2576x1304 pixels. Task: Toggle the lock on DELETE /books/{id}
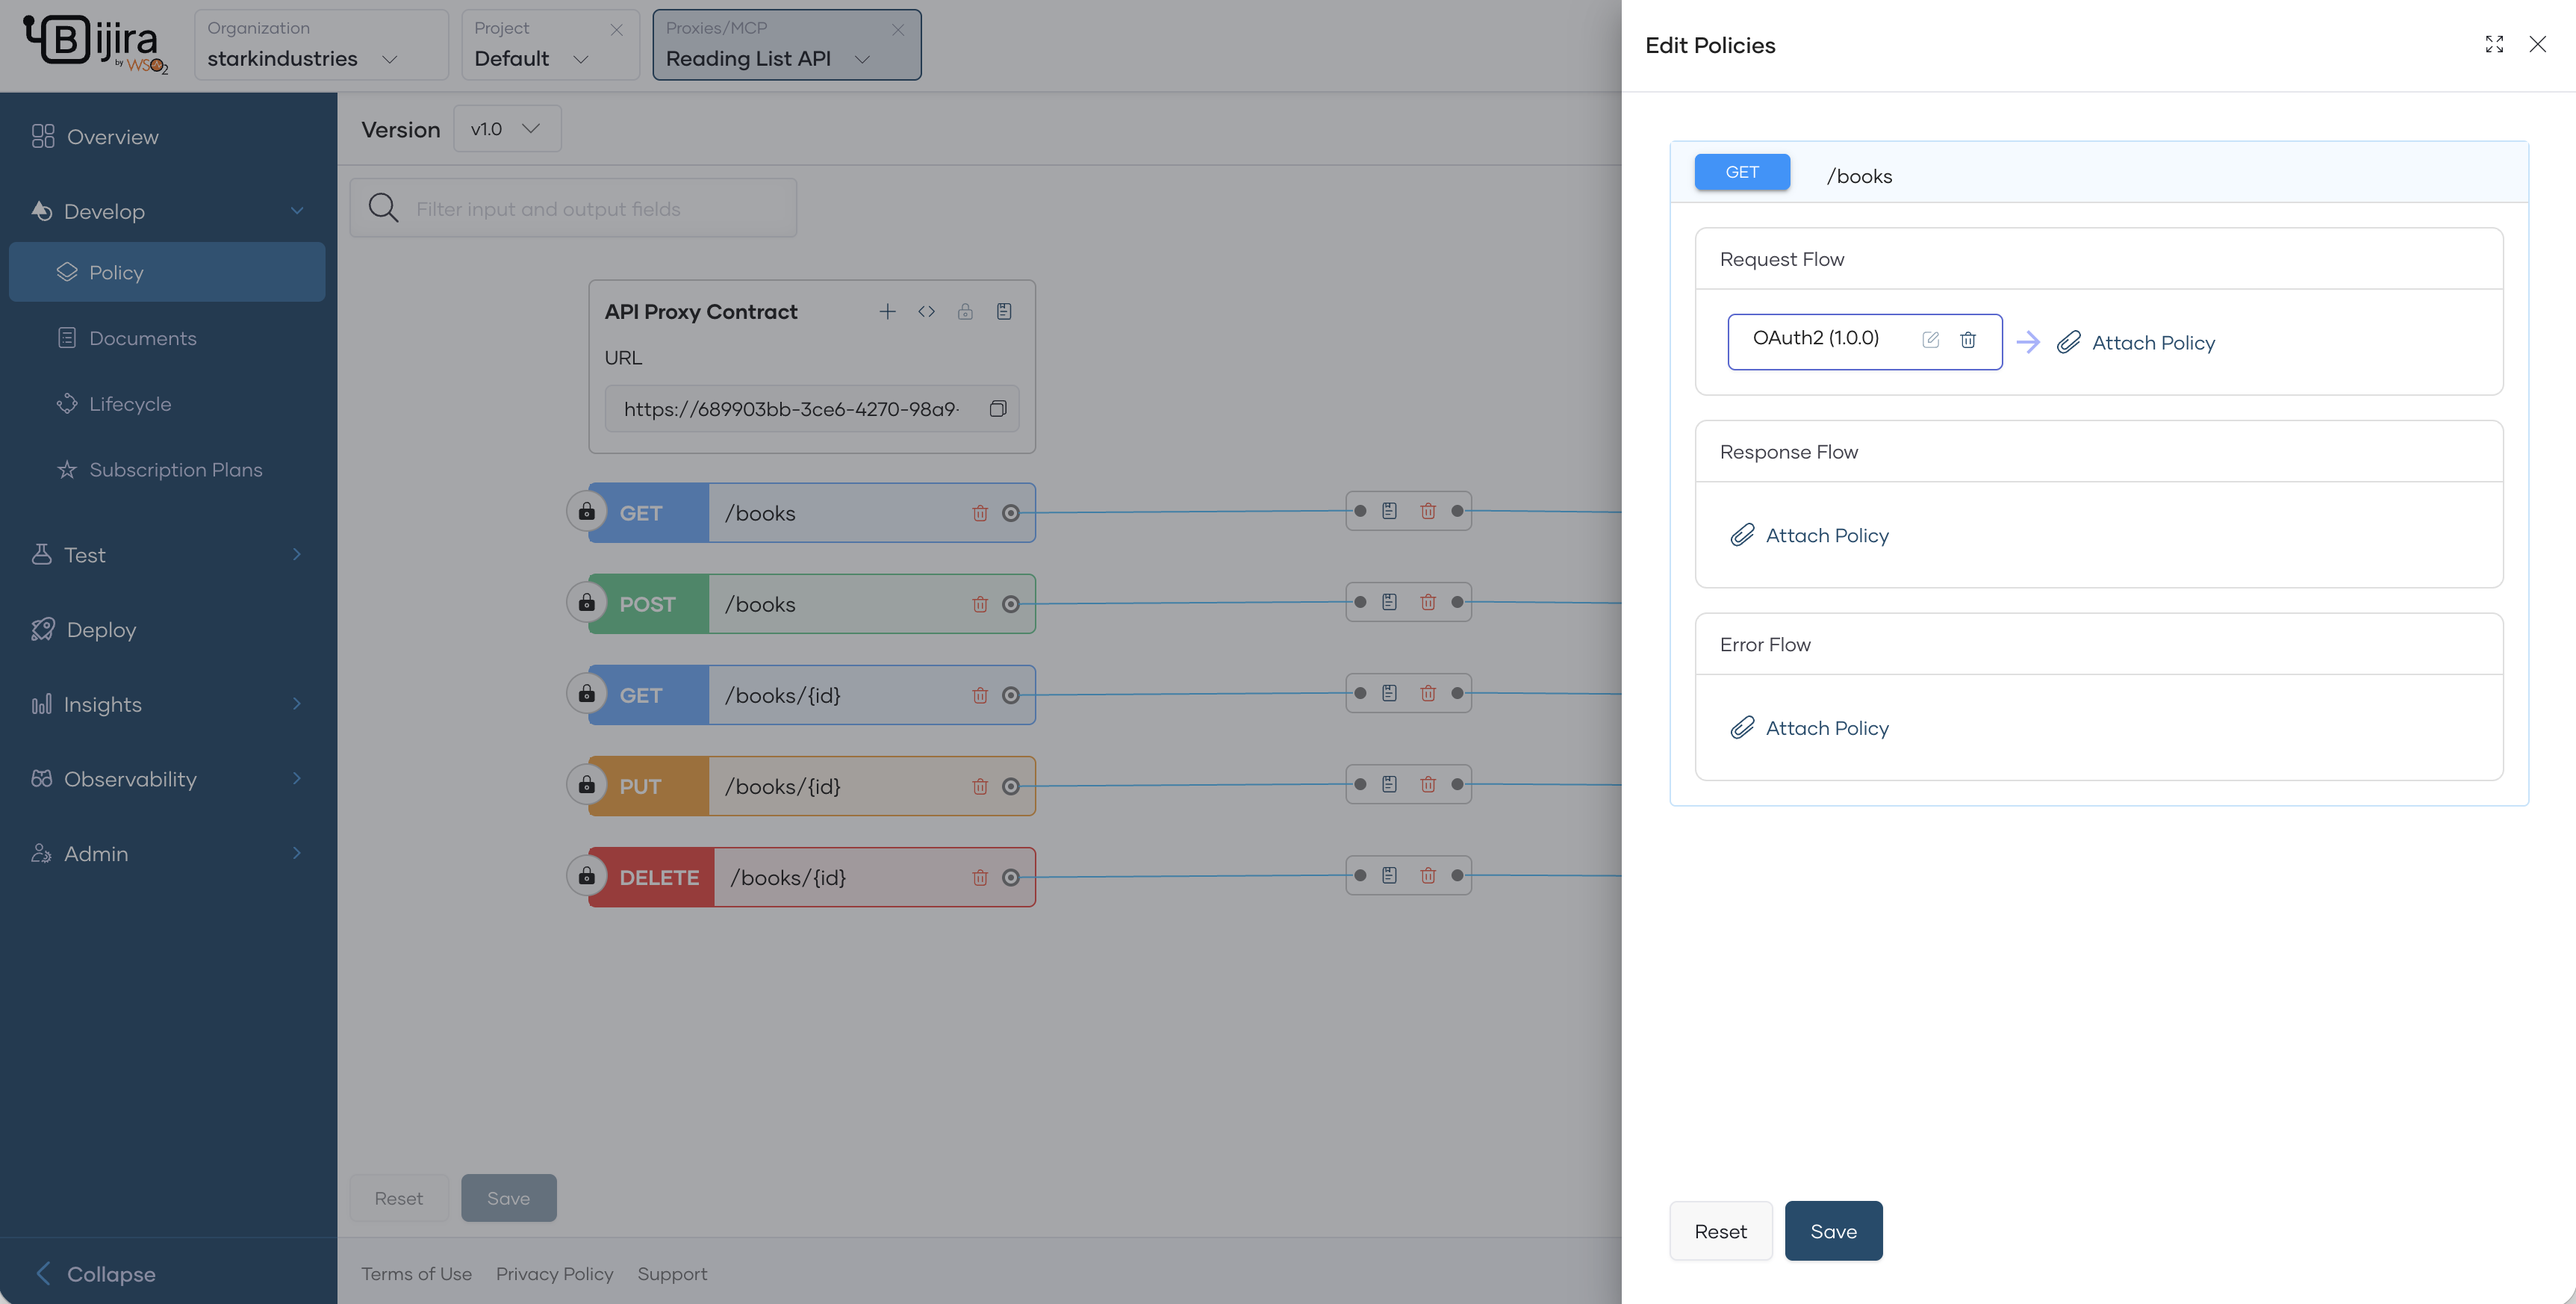(586, 876)
